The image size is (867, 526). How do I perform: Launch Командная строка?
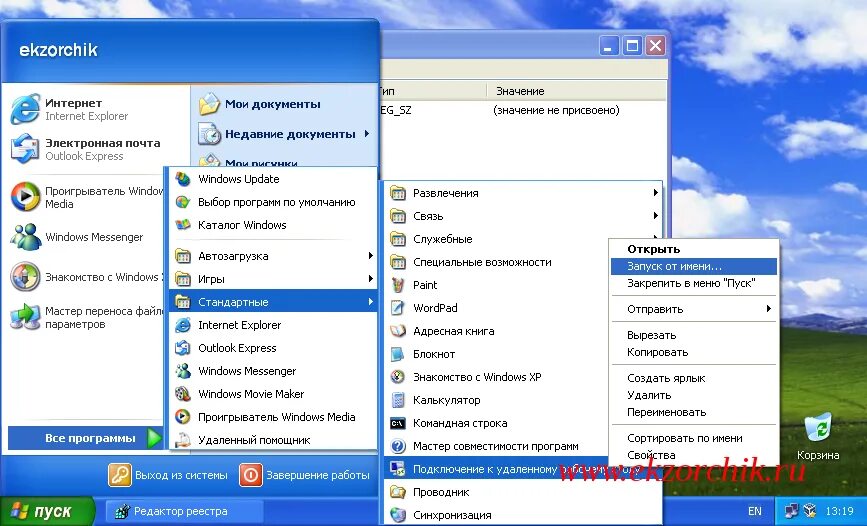pos(495,423)
